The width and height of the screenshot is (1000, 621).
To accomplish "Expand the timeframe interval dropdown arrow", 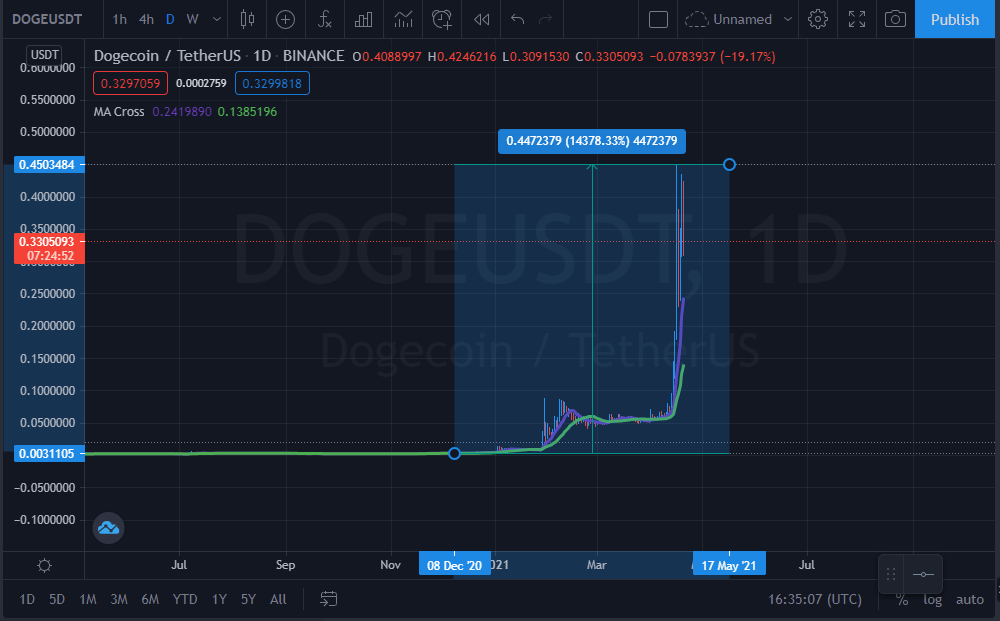I will point(217,19).
